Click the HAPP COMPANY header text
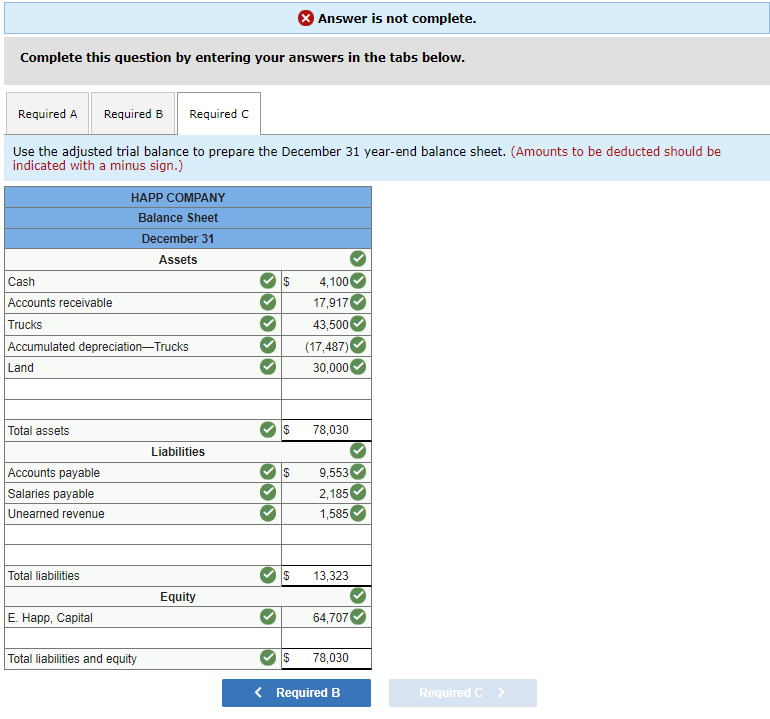The height and width of the screenshot is (719, 770). (x=178, y=197)
